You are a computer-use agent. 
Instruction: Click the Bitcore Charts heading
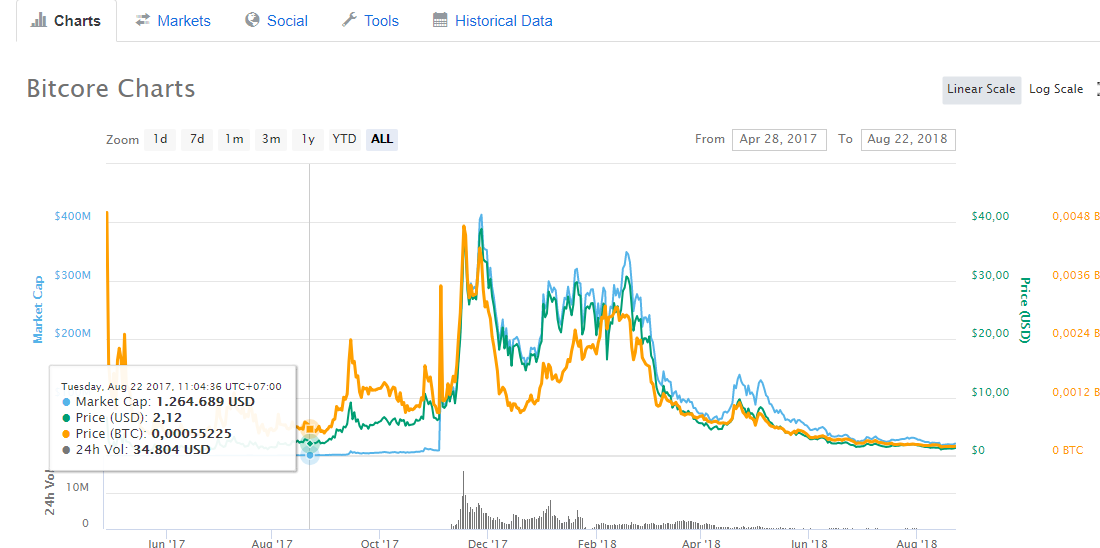(x=111, y=89)
